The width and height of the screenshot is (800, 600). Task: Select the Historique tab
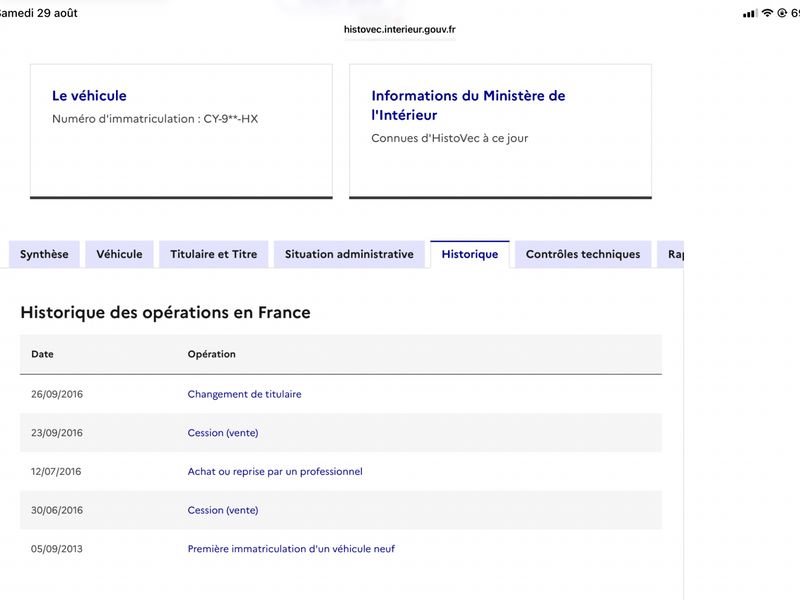coord(470,254)
